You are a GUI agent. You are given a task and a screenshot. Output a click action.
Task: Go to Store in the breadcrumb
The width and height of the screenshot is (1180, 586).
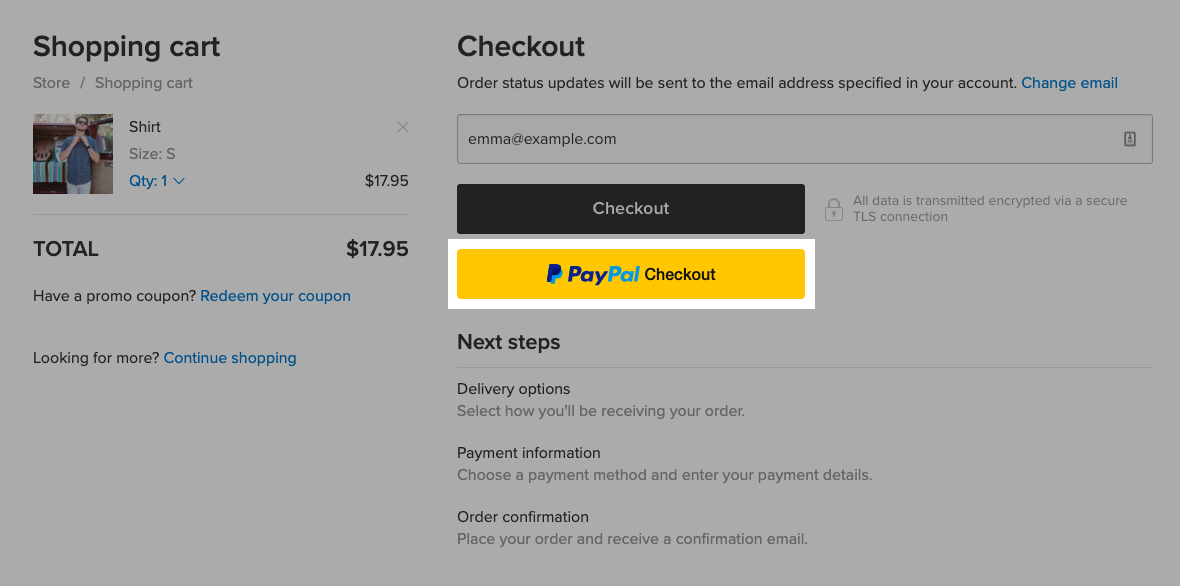[51, 83]
